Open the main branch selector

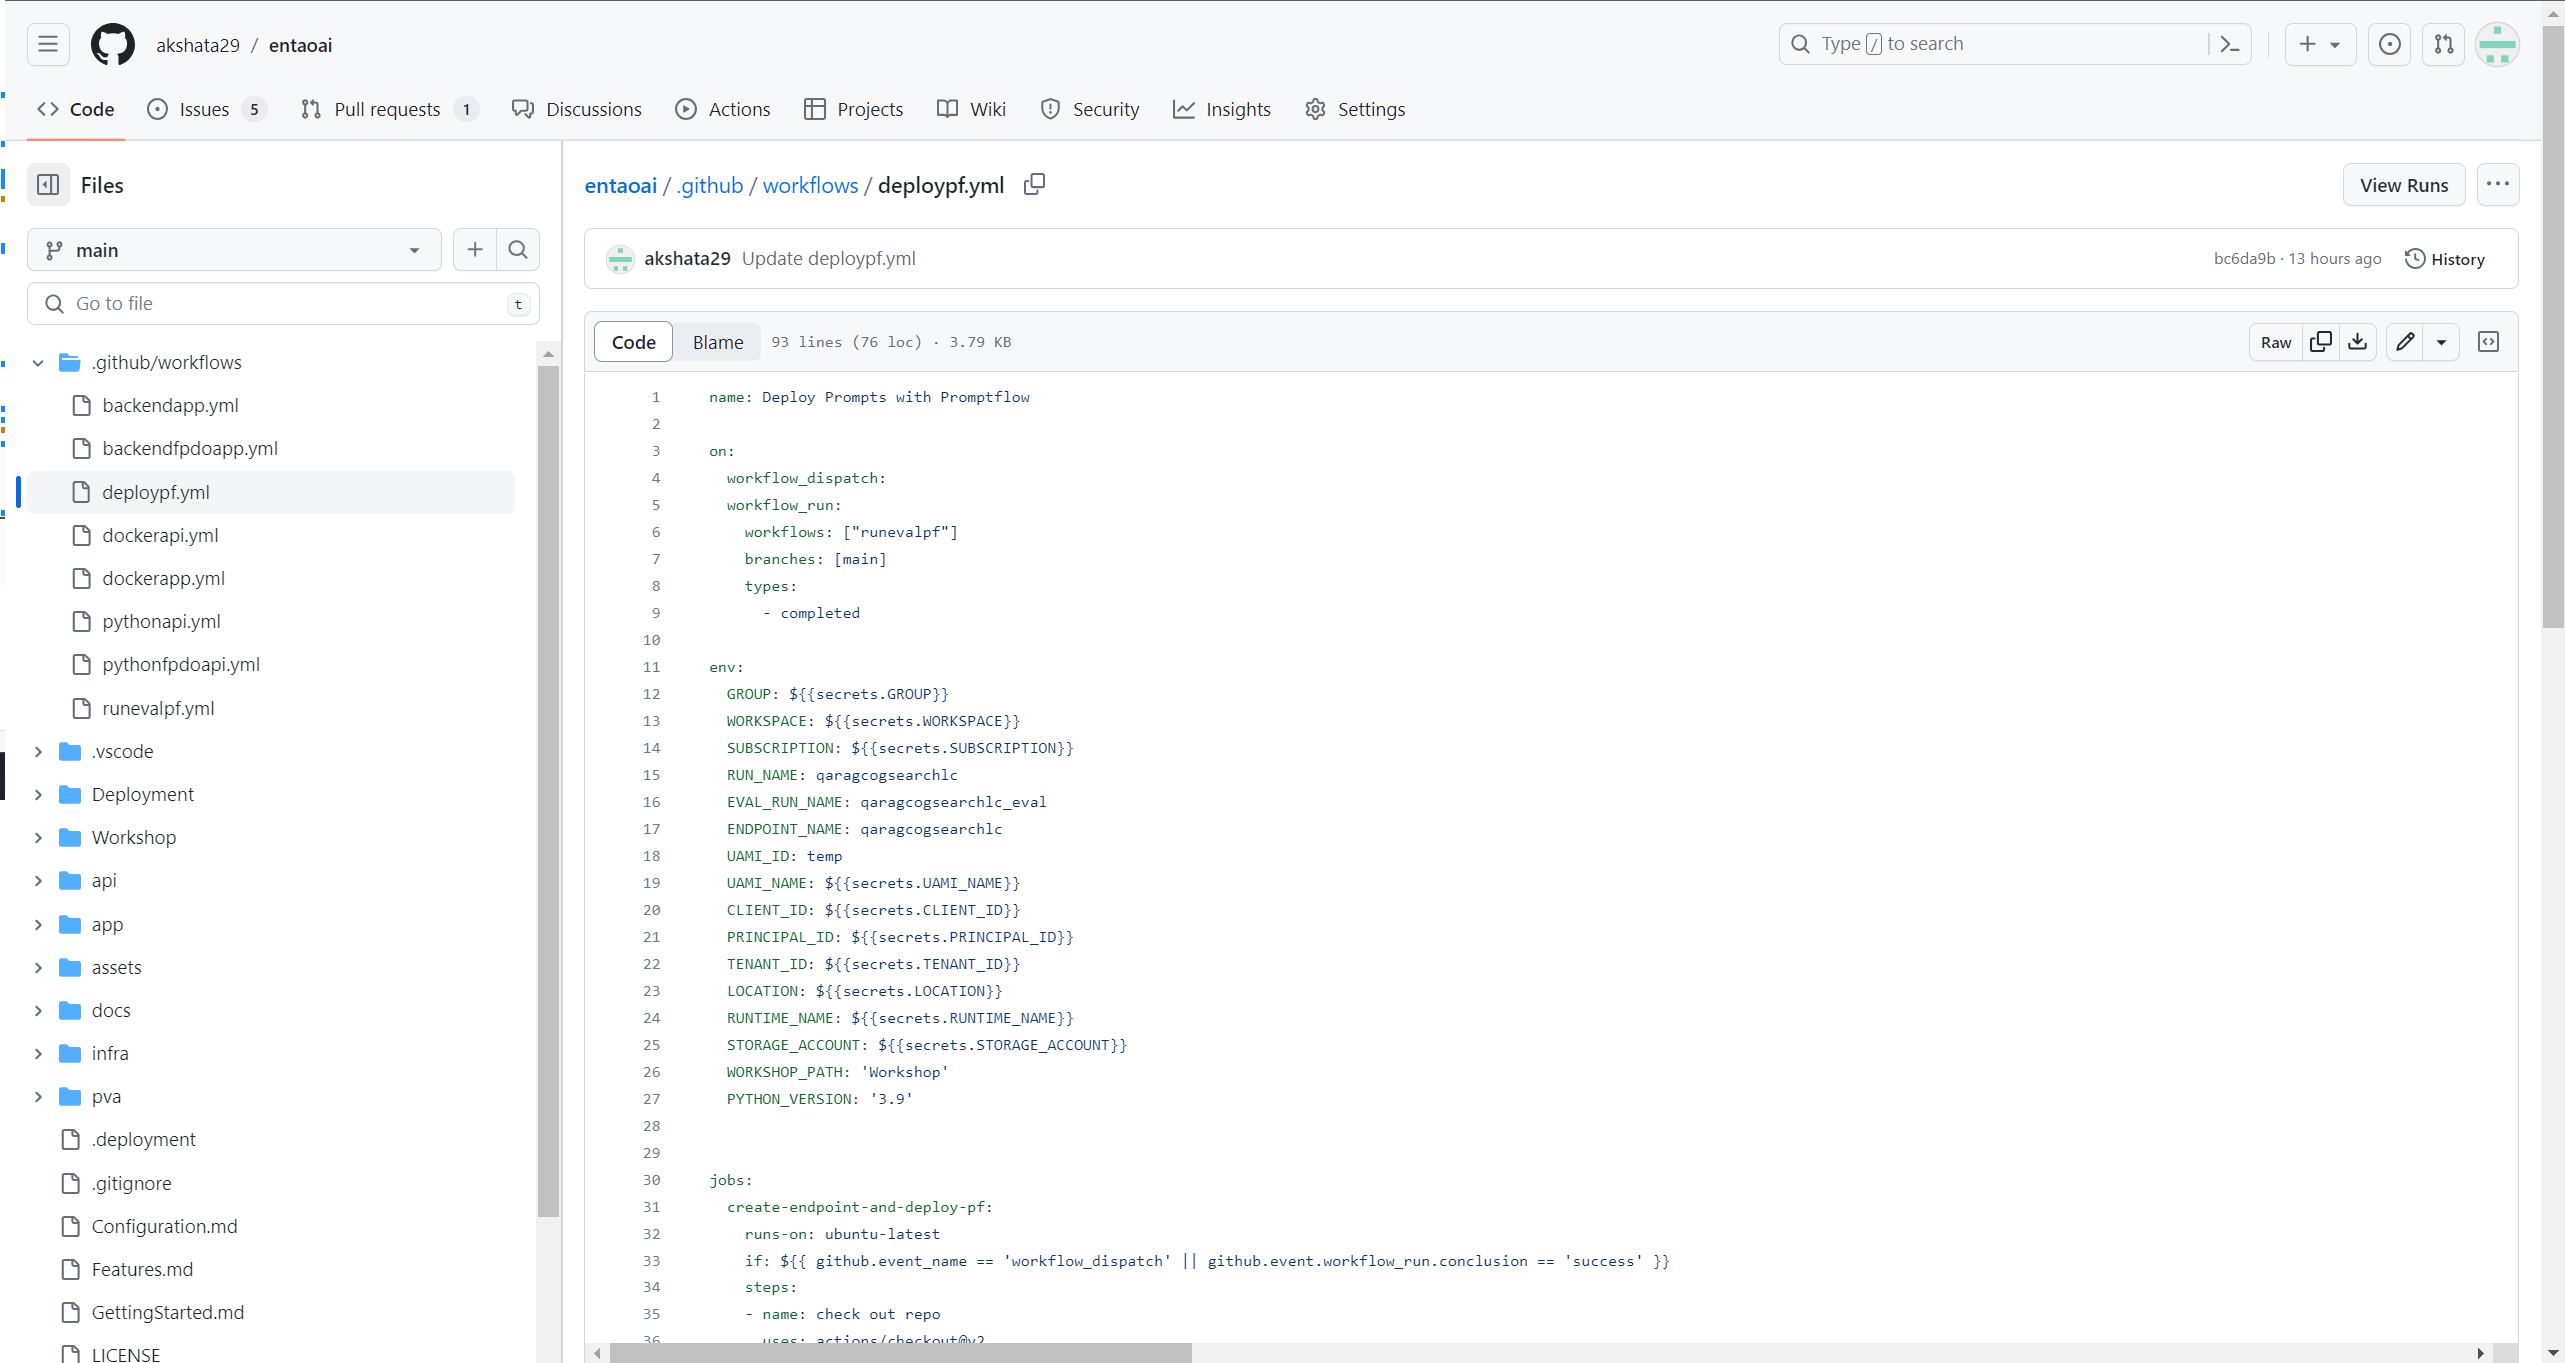coord(234,250)
